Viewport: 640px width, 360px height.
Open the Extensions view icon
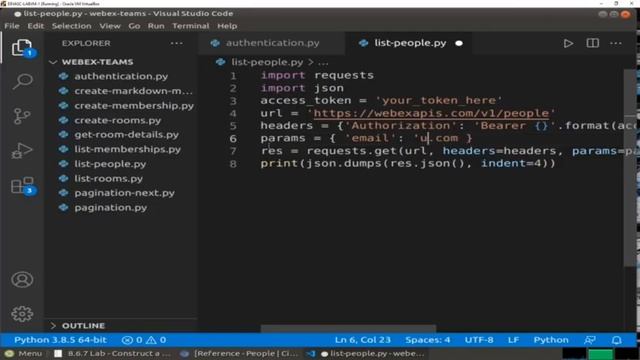(x=22, y=186)
